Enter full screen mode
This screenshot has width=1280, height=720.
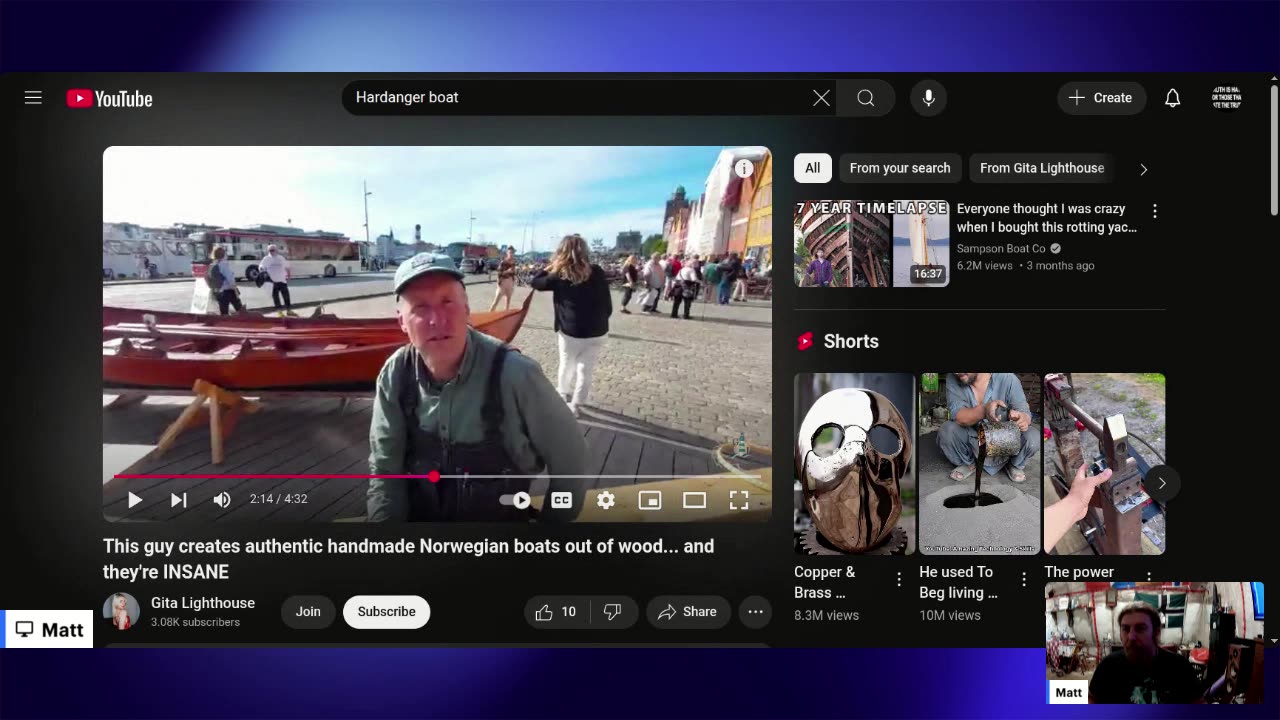click(739, 500)
